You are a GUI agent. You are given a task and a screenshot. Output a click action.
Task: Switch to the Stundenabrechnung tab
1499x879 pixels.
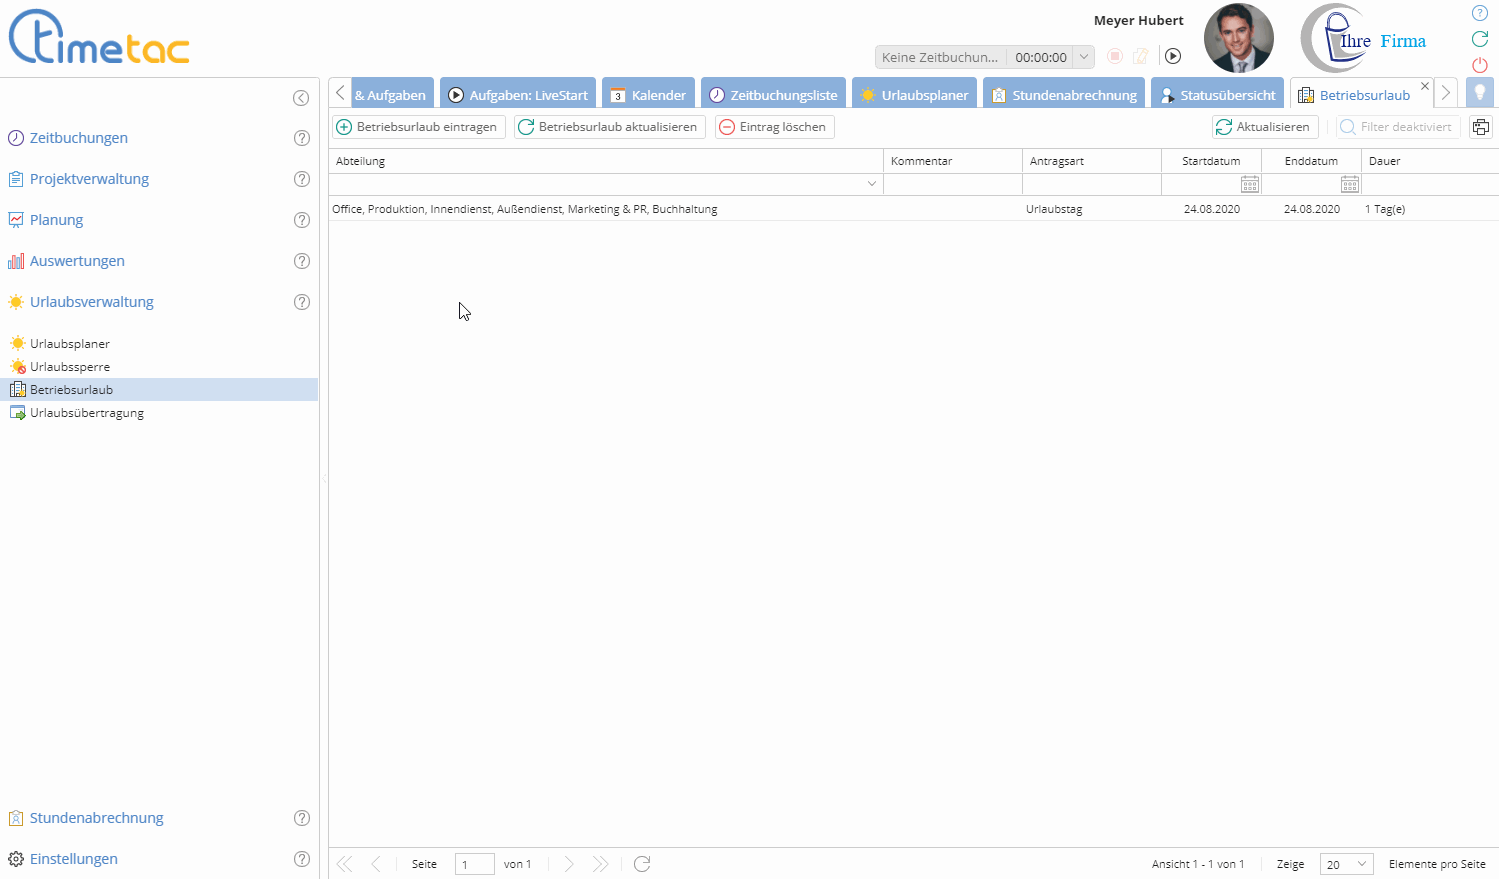(1064, 95)
